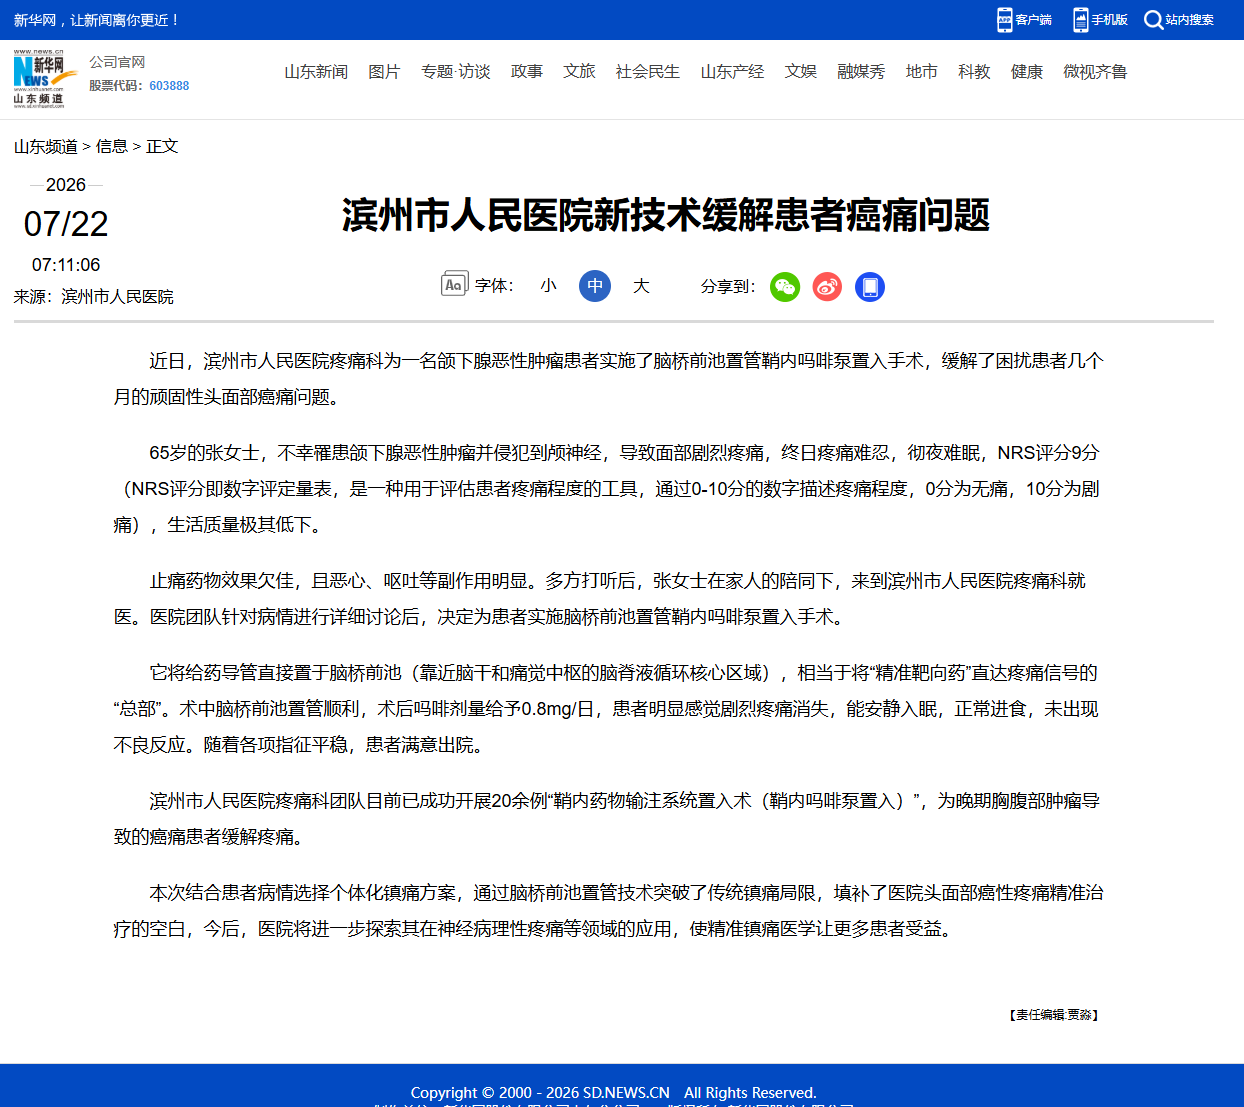Image resolution: width=1244 pixels, height=1107 pixels.
Task: Open the 山东产经 menu item
Action: [x=732, y=72]
